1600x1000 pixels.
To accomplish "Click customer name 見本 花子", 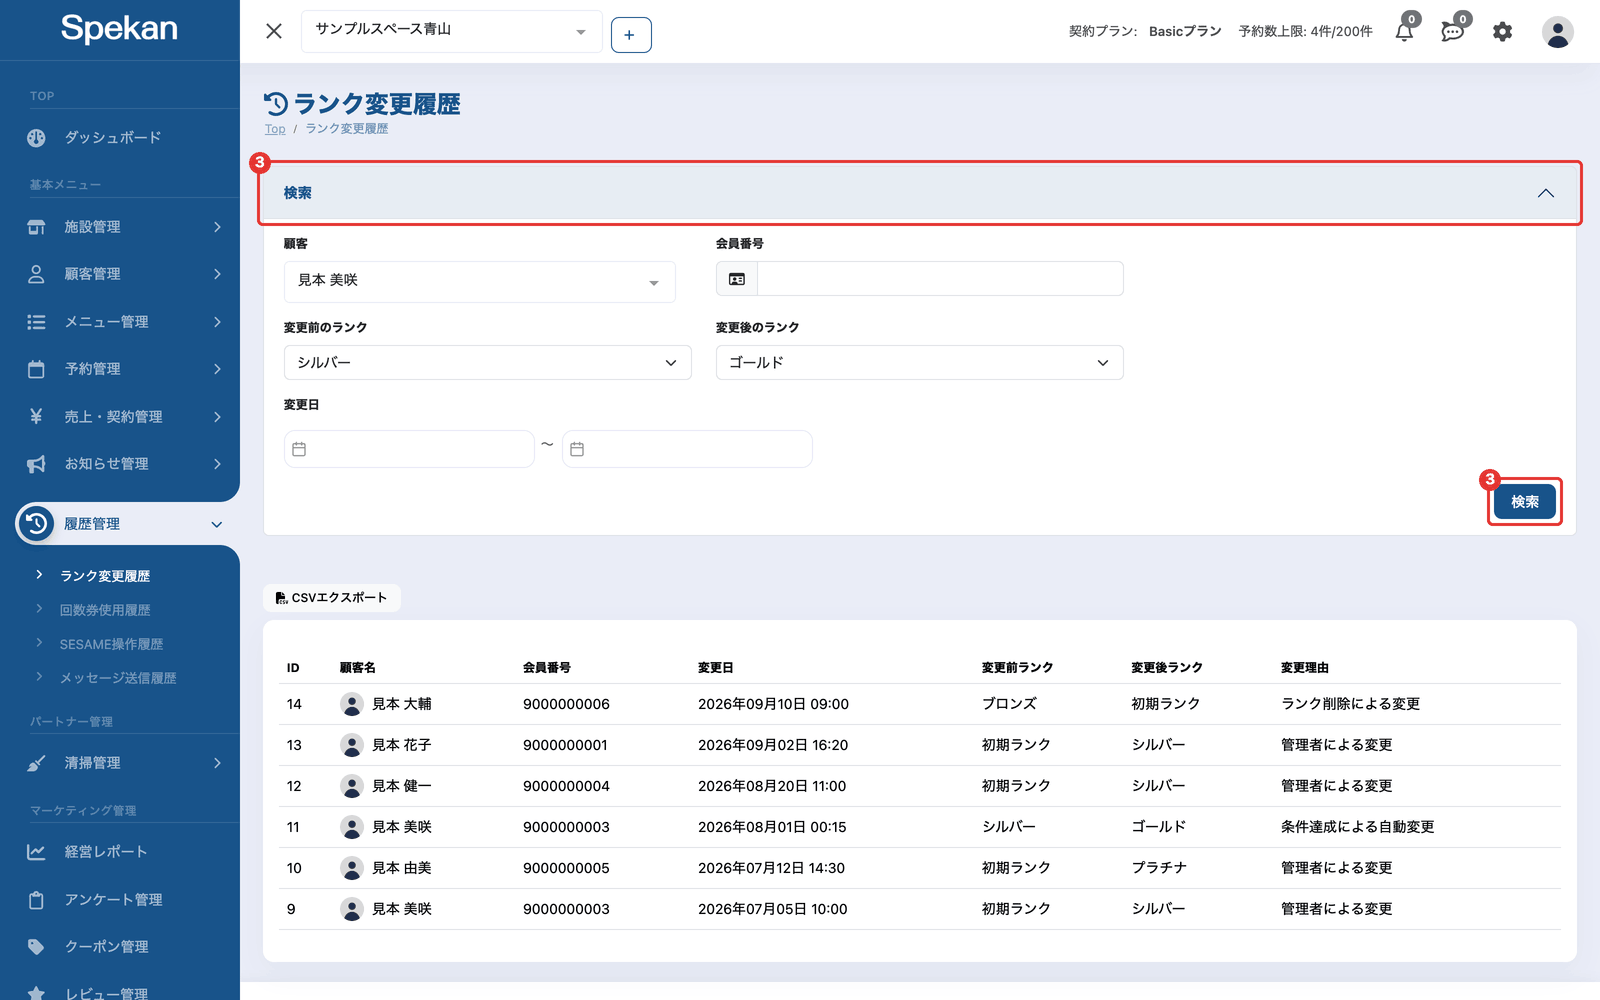I will [x=402, y=745].
